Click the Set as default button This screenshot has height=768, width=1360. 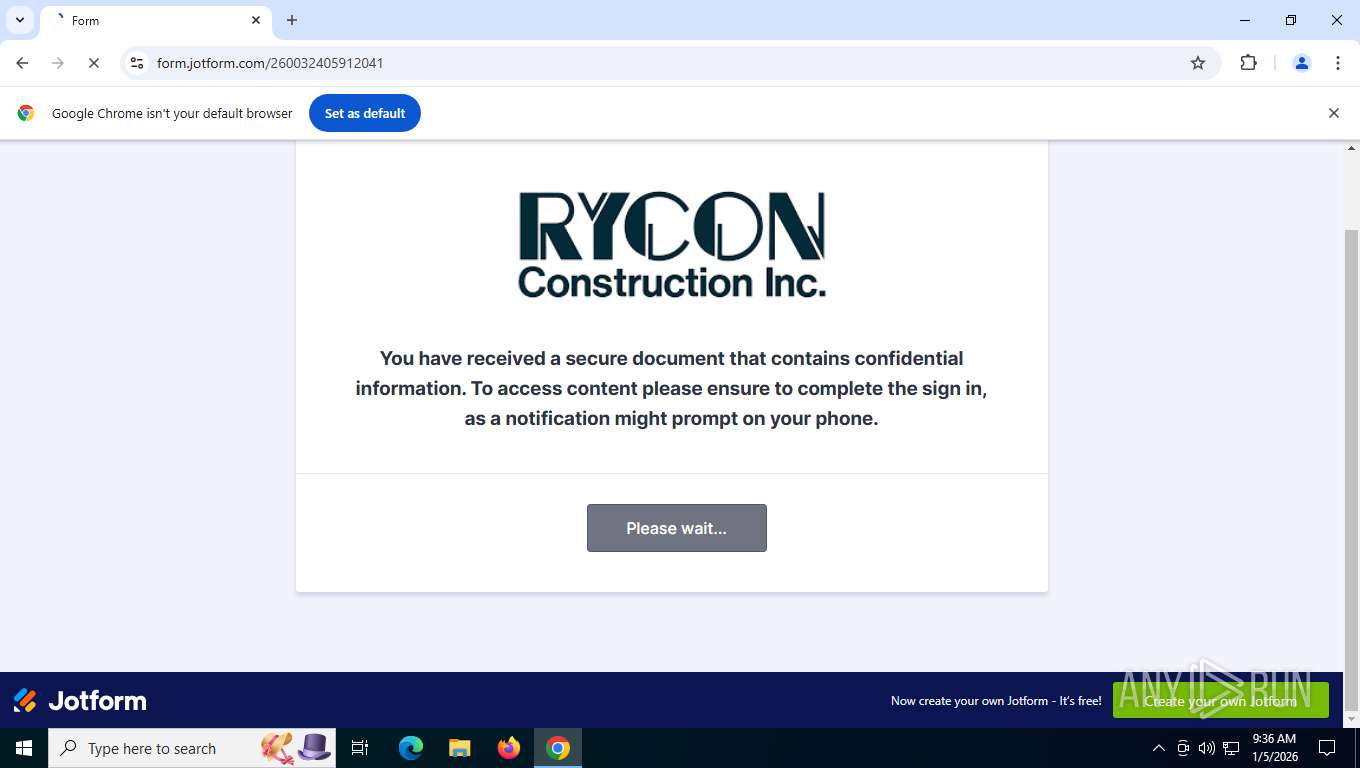point(365,113)
